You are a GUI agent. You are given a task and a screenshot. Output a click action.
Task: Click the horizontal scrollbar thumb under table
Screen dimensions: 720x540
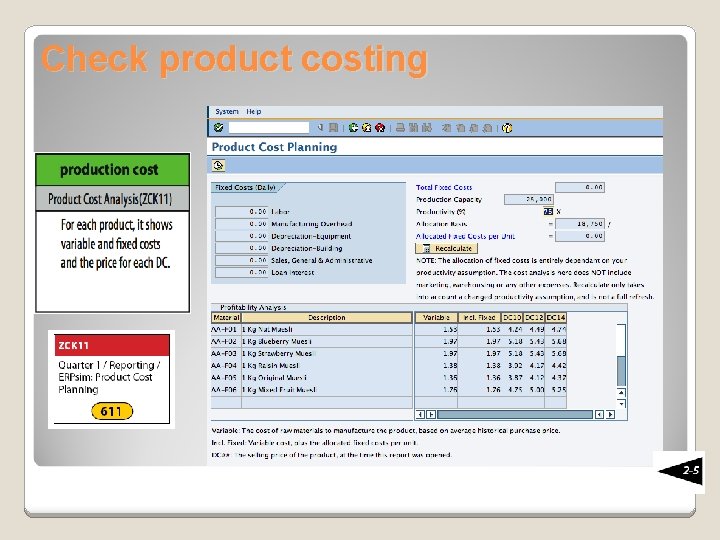click(515, 415)
